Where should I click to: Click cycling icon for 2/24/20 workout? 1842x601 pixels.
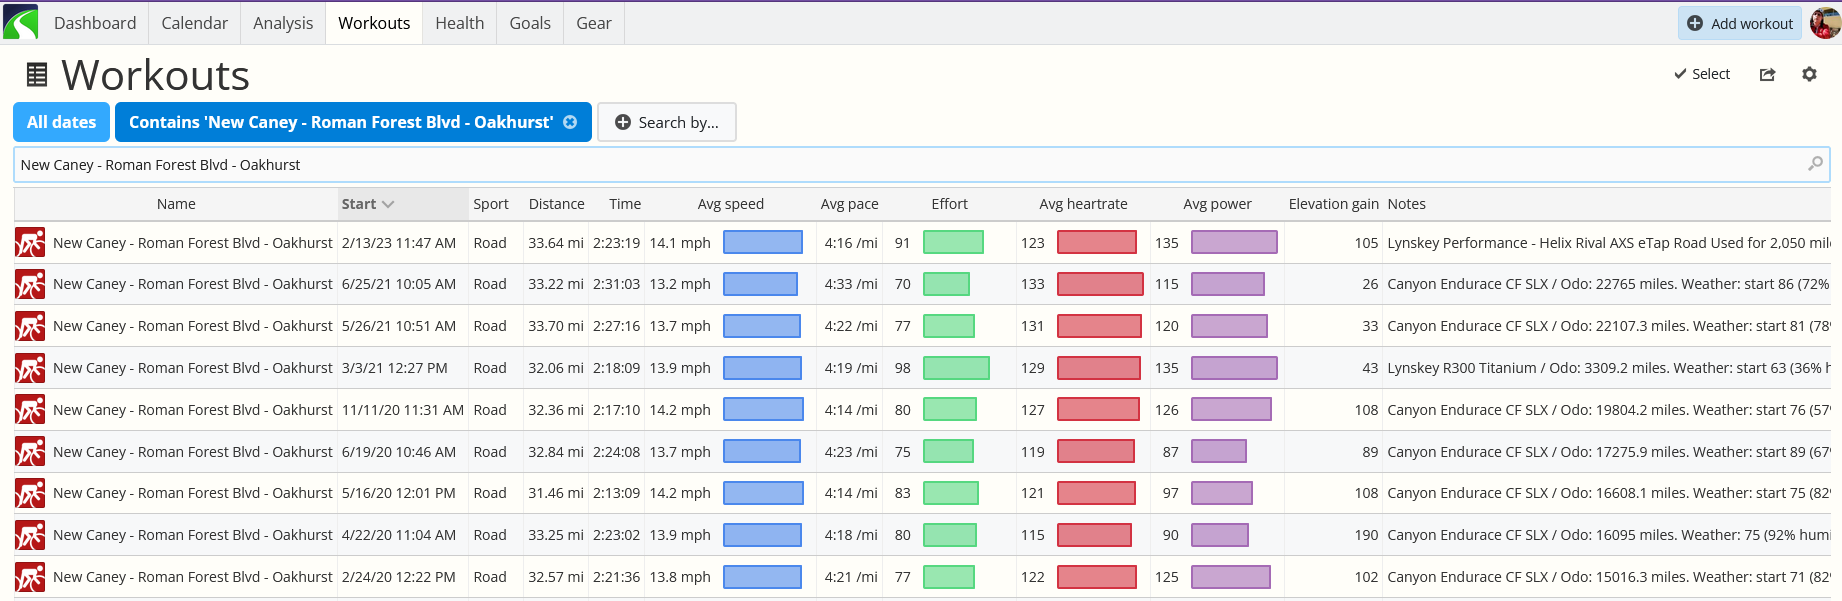click(30, 578)
